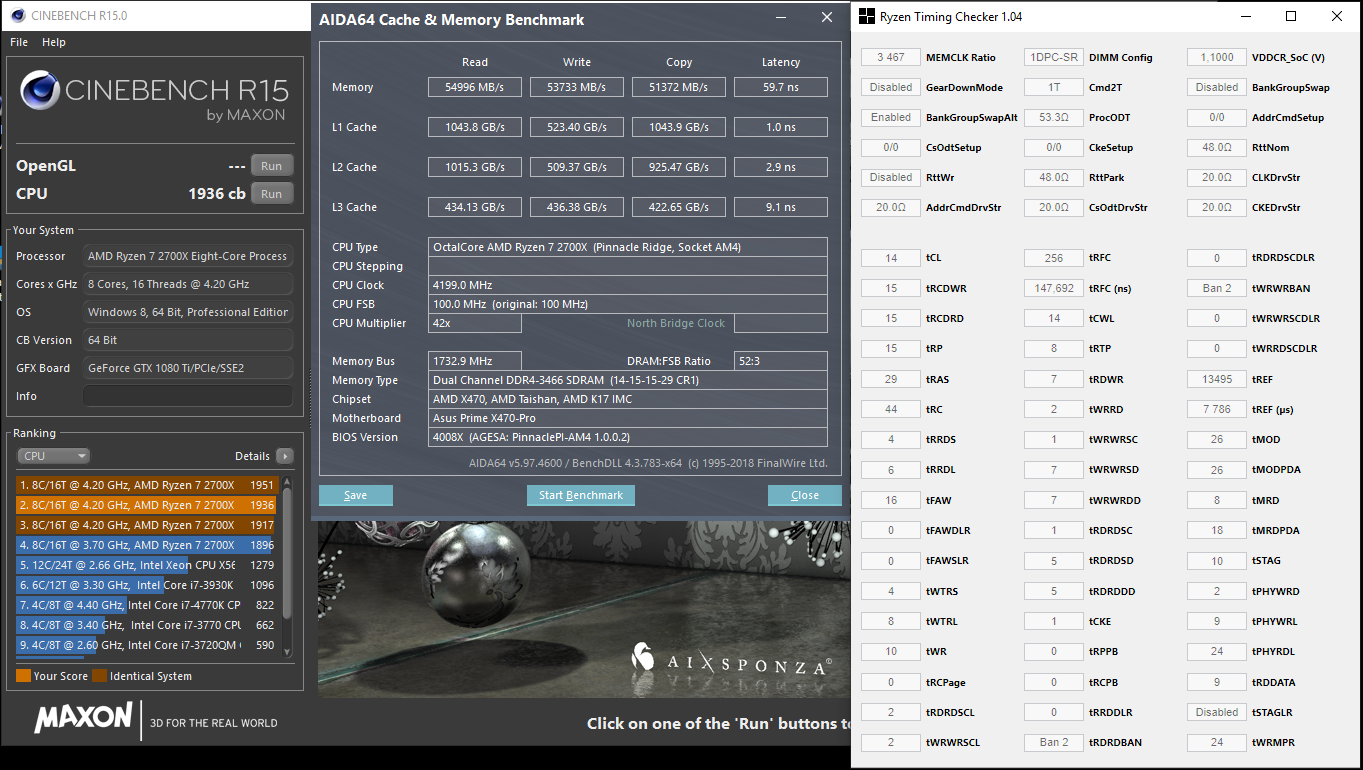
Task: Click the Info input field in Cinebench
Action: coord(188,396)
